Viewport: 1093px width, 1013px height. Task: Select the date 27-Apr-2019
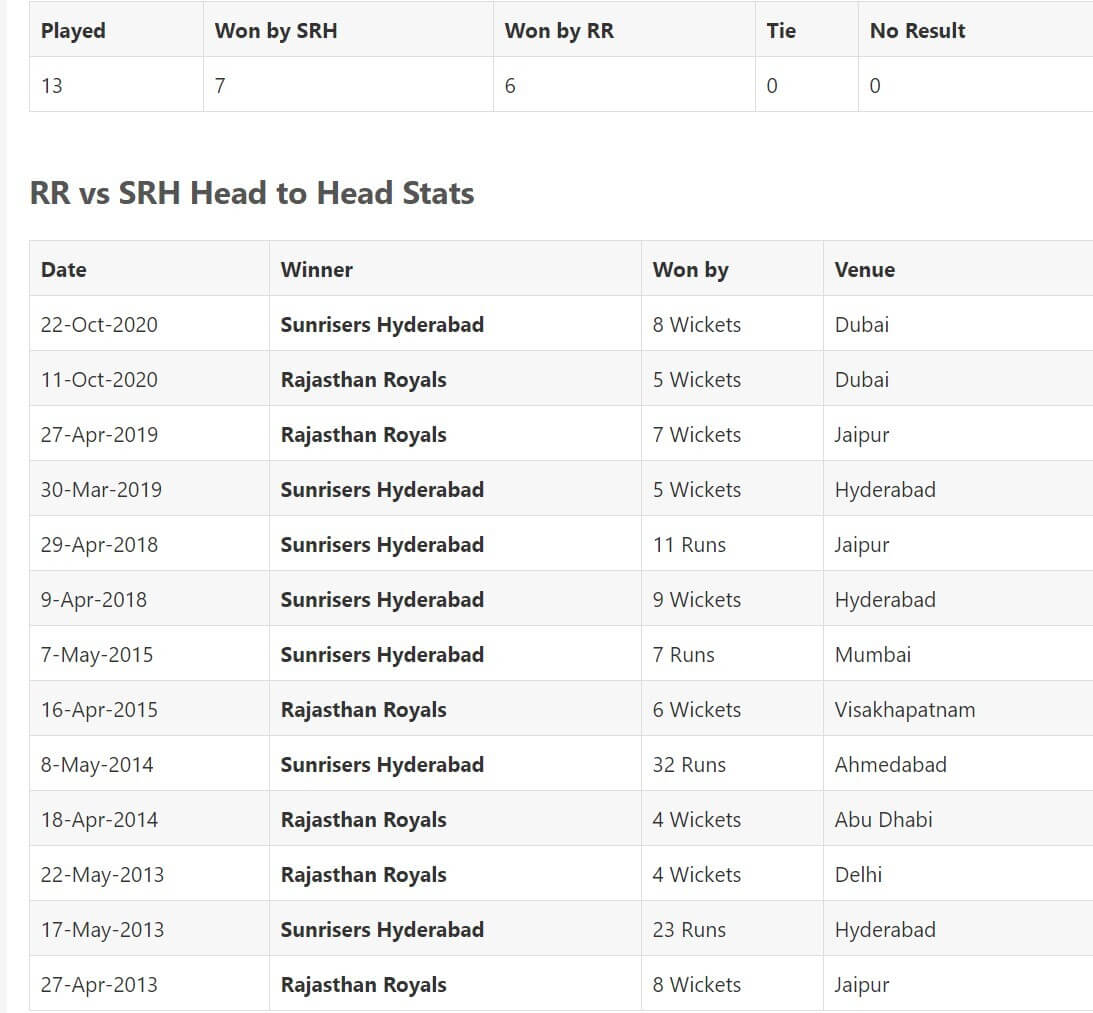click(x=99, y=435)
